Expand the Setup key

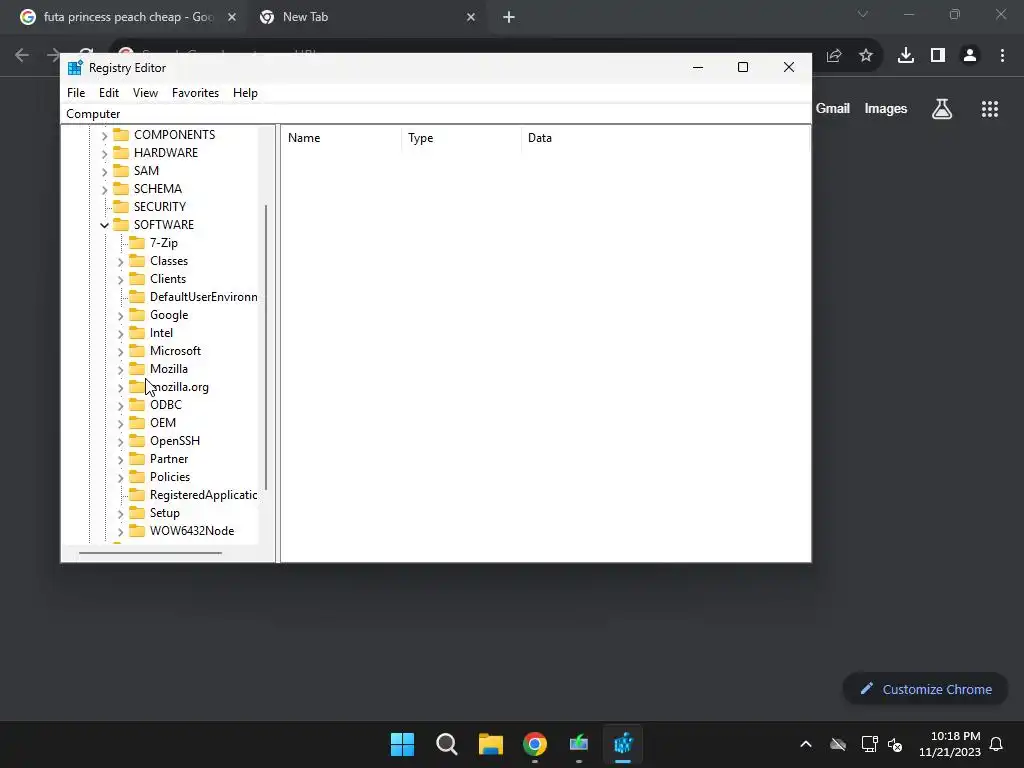(x=120, y=514)
